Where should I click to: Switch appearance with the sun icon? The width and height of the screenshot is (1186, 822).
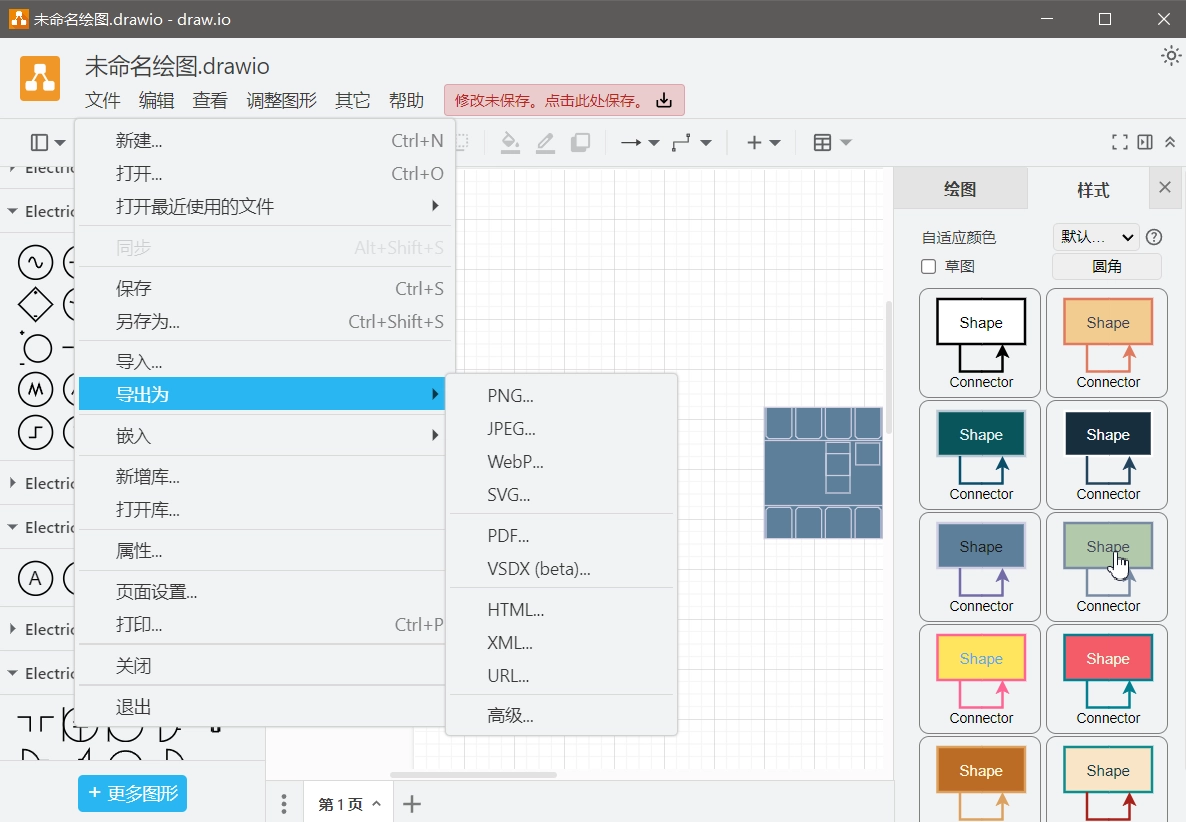coord(1171,56)
